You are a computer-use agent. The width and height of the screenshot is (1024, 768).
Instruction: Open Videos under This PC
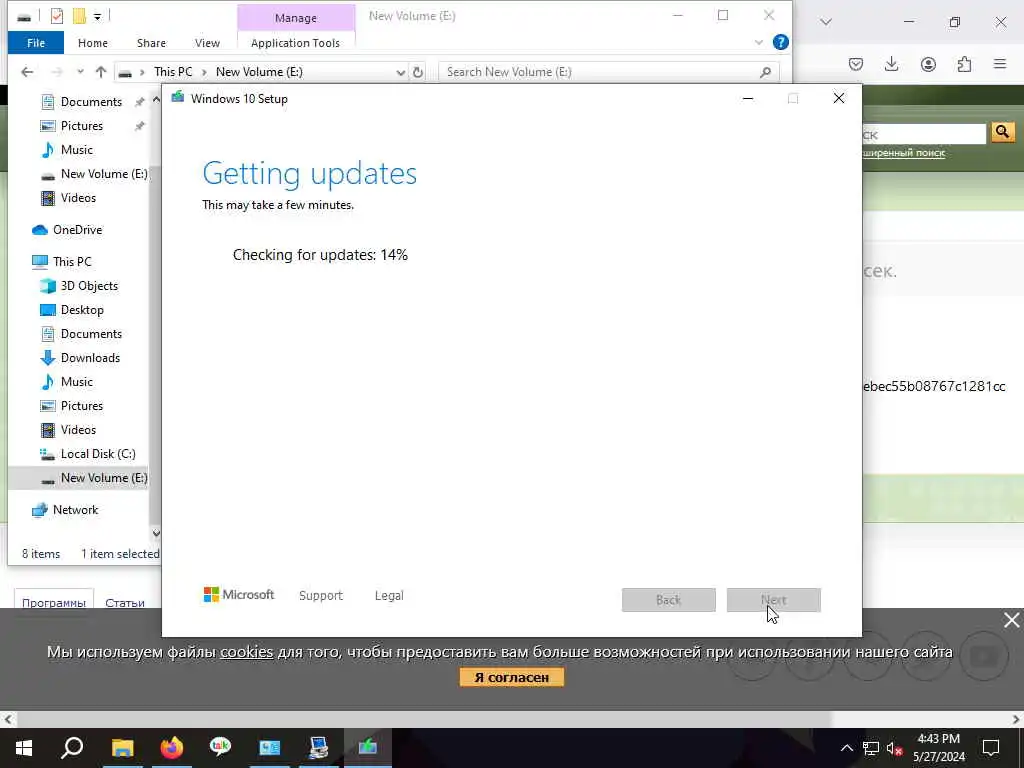point(78,430)
